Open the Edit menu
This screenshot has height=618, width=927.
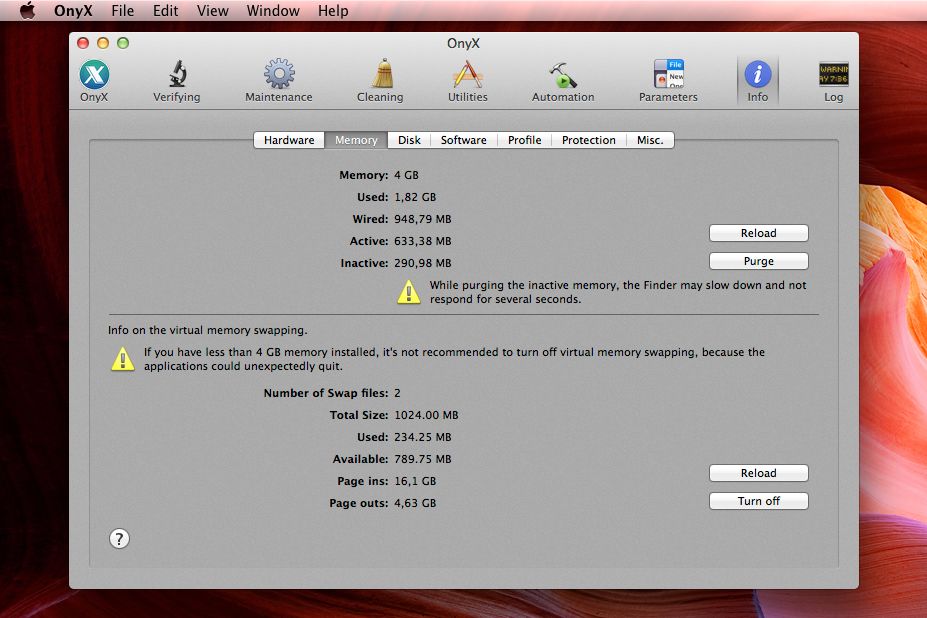tap(166, 11)
